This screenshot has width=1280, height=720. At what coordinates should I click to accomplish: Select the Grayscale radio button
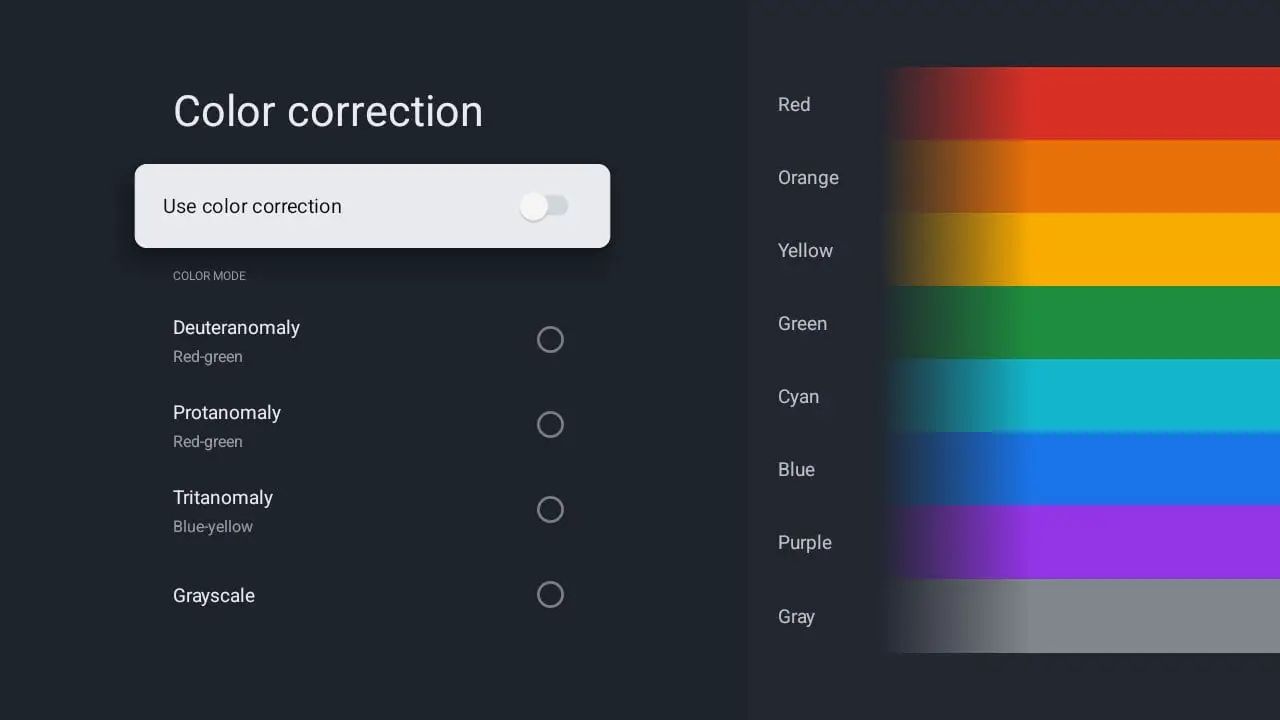click(550, 595)
